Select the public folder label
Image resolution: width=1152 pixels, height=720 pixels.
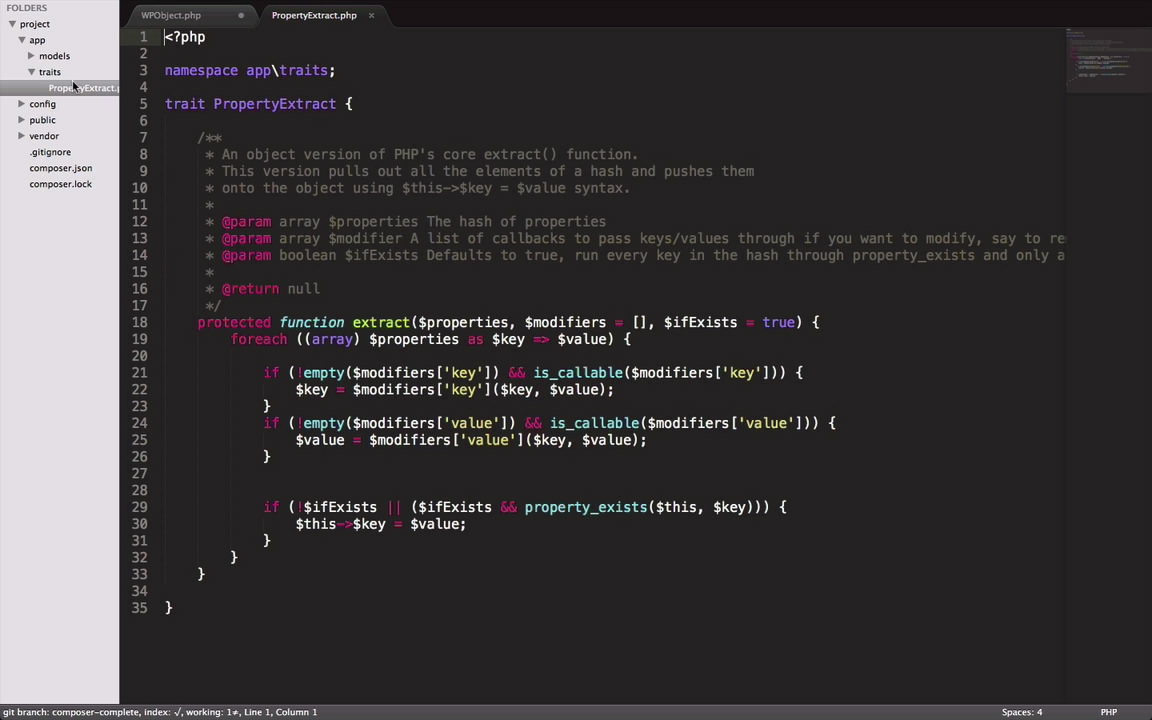43,120
